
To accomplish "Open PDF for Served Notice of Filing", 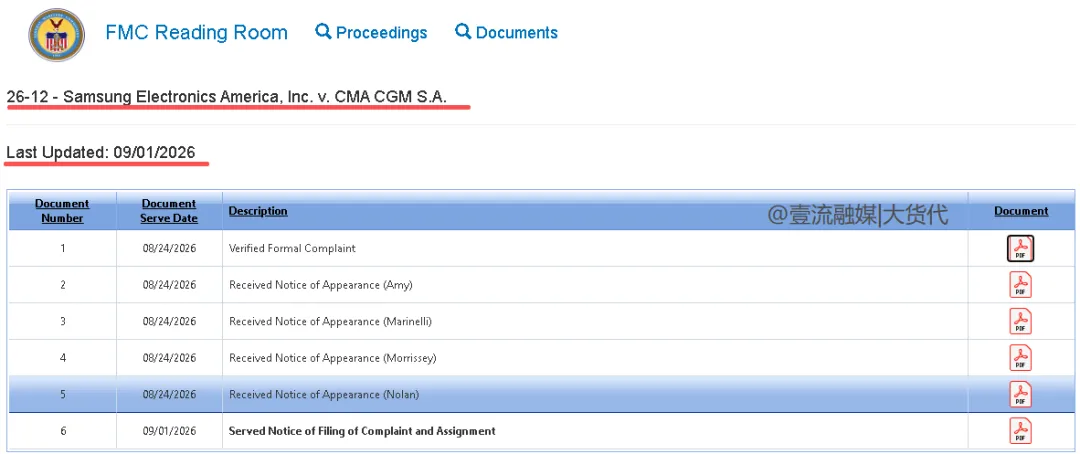I will (x=1020, y=431).
